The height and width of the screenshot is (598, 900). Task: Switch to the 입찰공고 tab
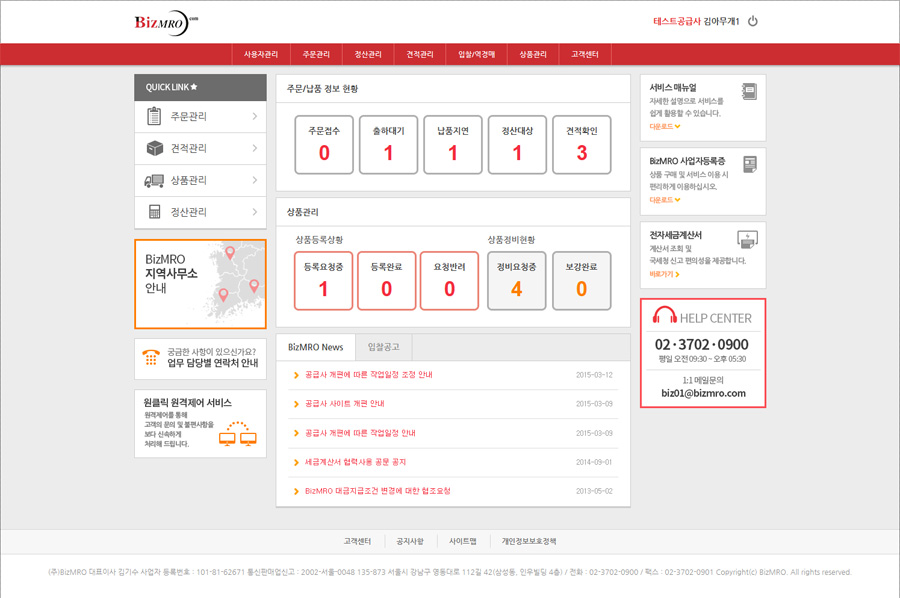383,347
